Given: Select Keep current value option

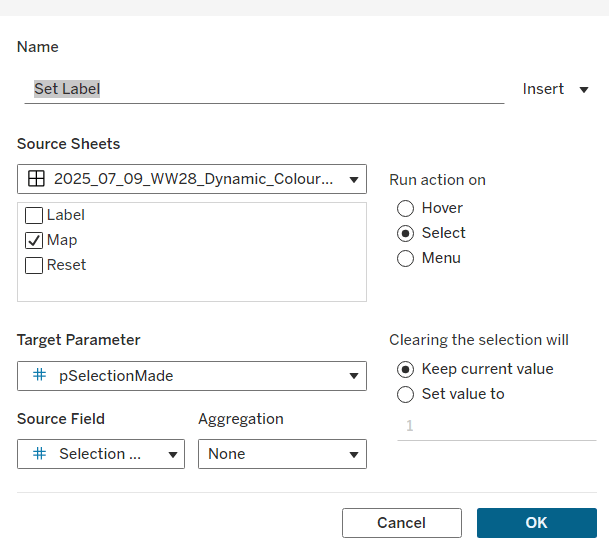Looking at the screenshot, I should point(406,369).
